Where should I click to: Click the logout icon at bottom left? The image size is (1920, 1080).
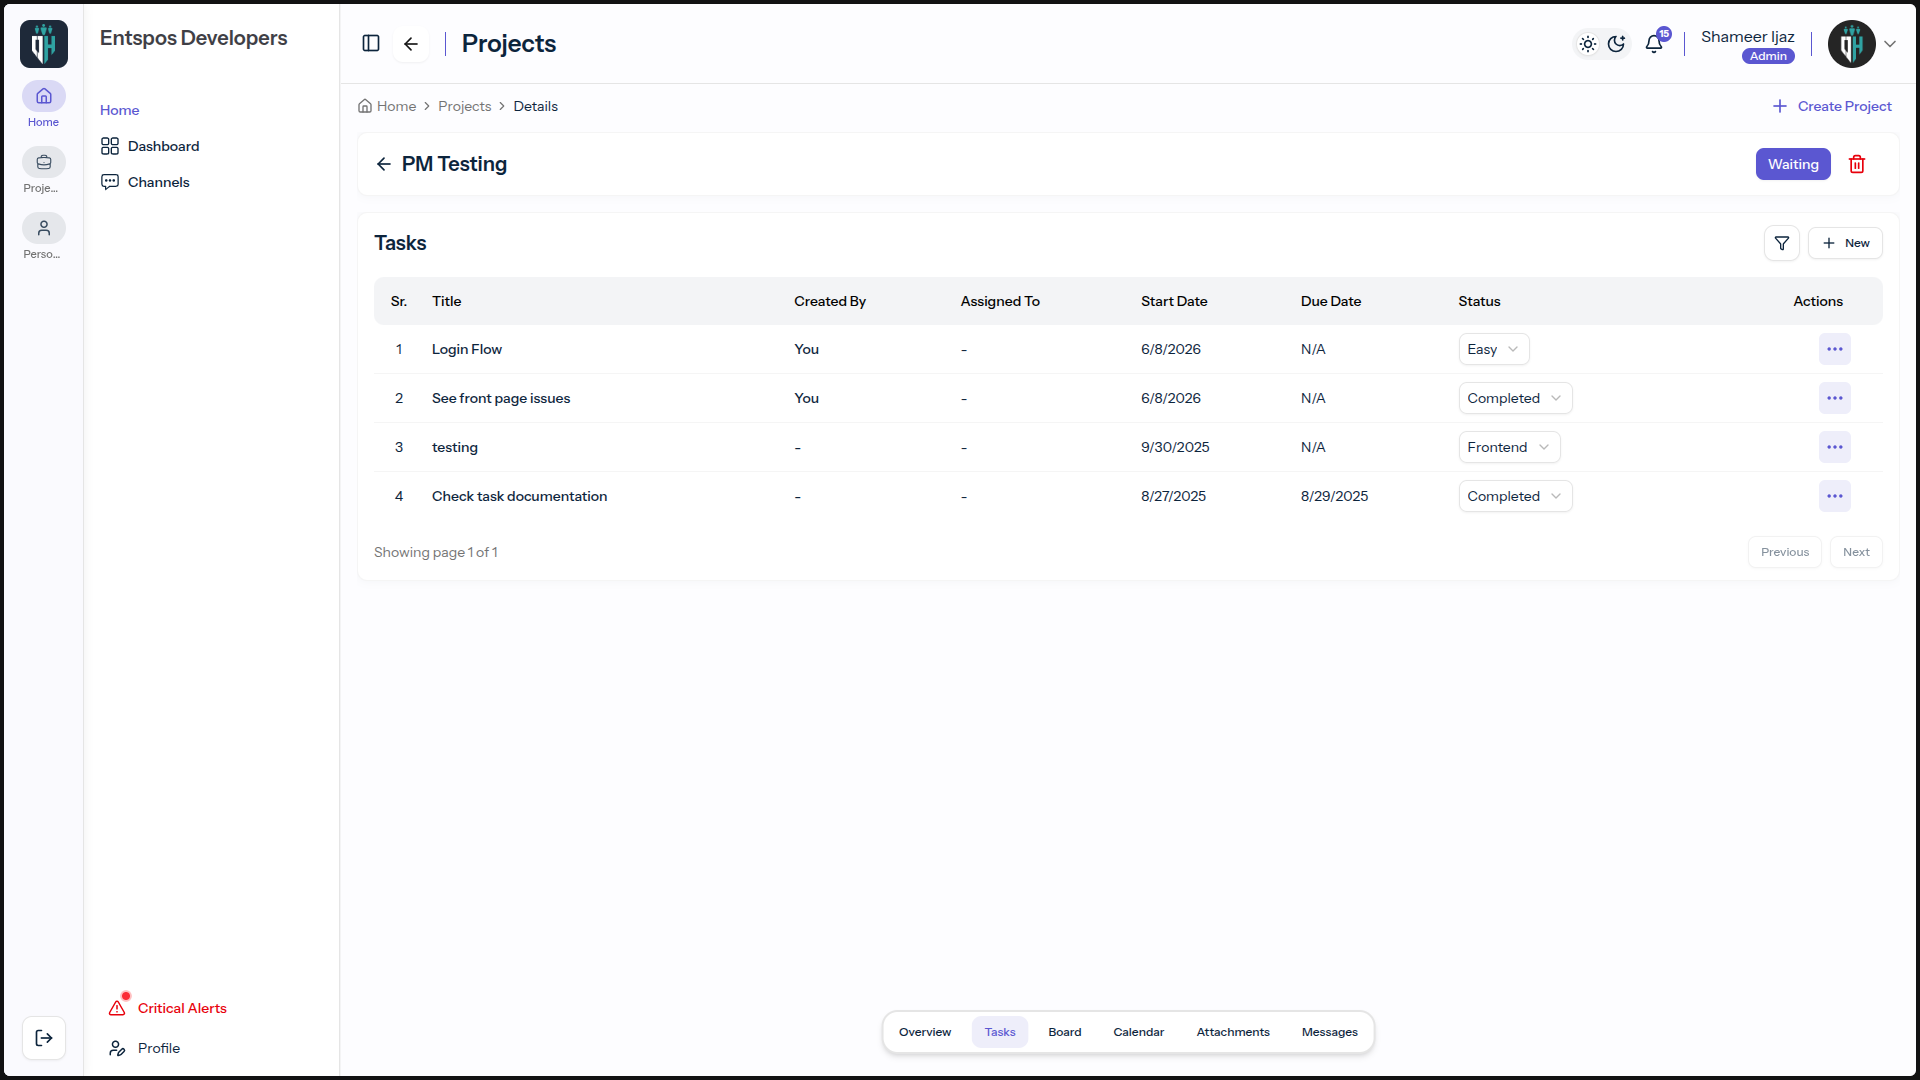(x=44, y=1038)
